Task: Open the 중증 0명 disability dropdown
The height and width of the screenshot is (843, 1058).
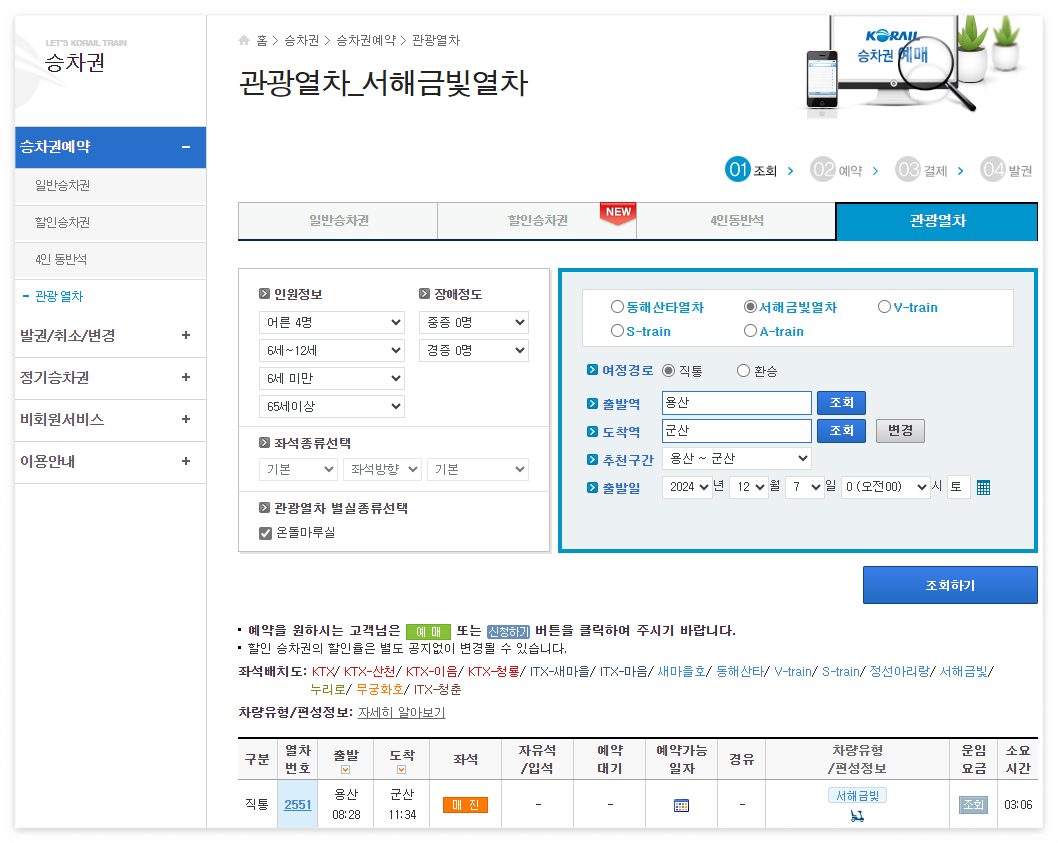Action: 474,323
